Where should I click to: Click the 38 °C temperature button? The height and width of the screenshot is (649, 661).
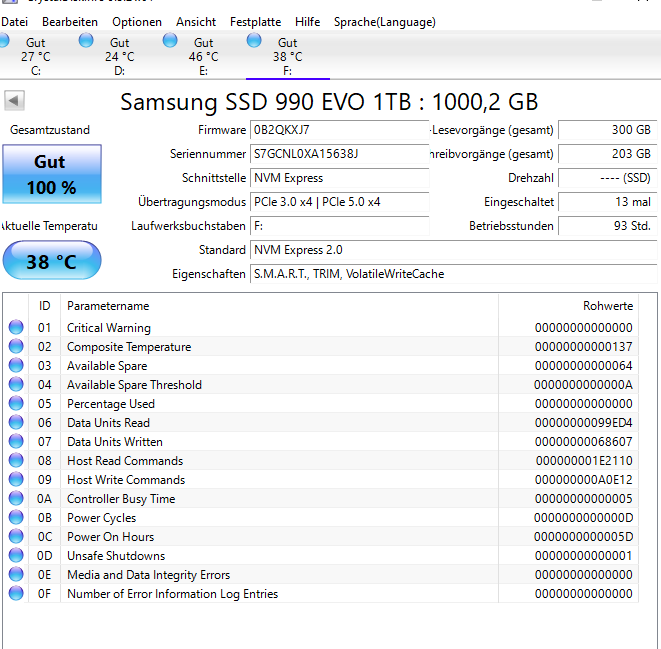coord(52,260)
